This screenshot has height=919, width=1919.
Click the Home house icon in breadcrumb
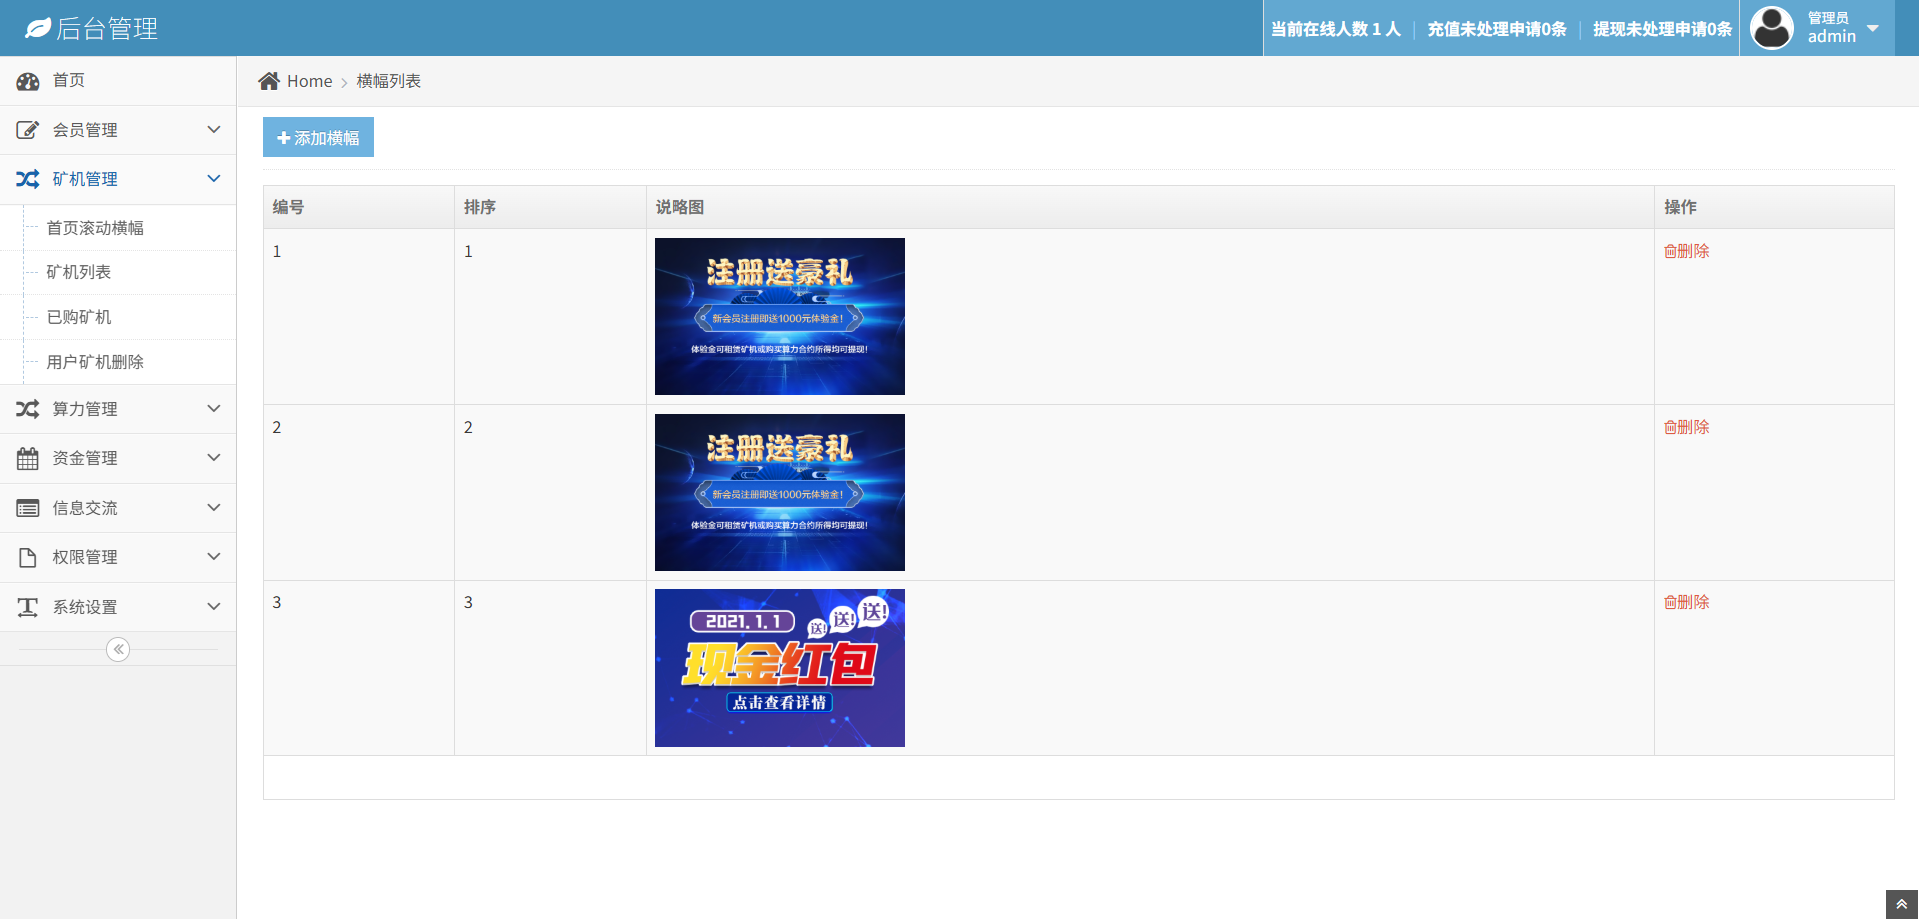269,81
